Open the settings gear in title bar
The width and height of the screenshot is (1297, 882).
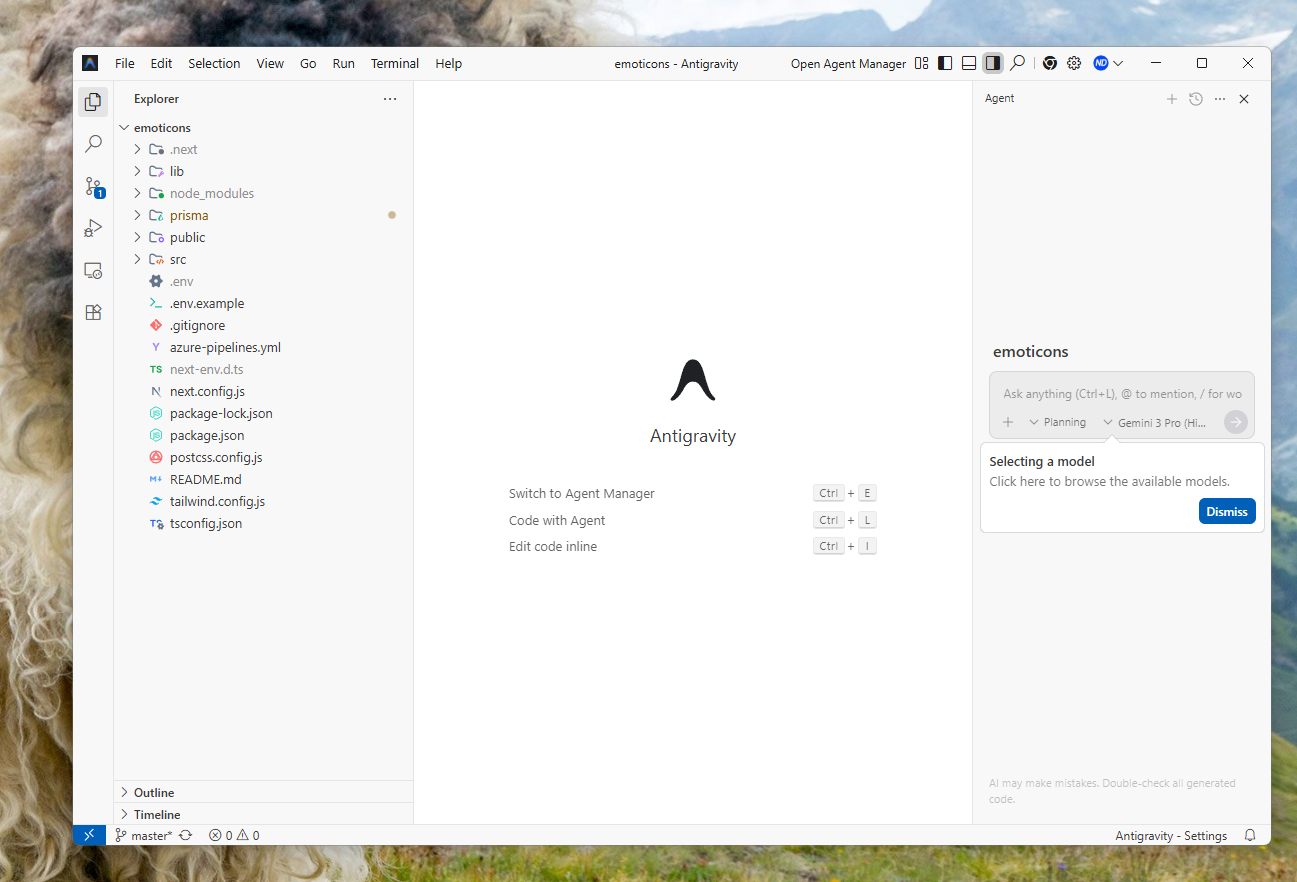pos(1074,63)
